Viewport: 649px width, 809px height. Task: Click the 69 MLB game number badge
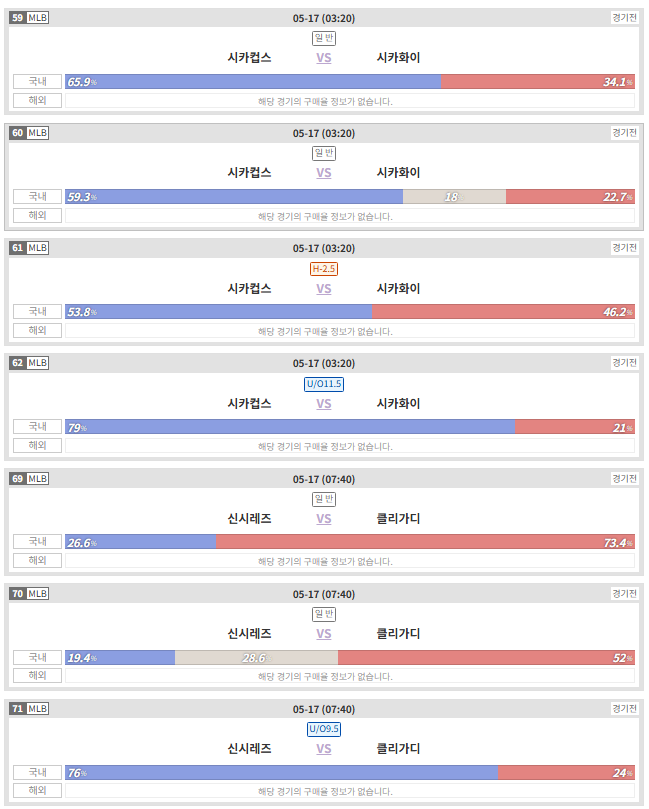29,479
